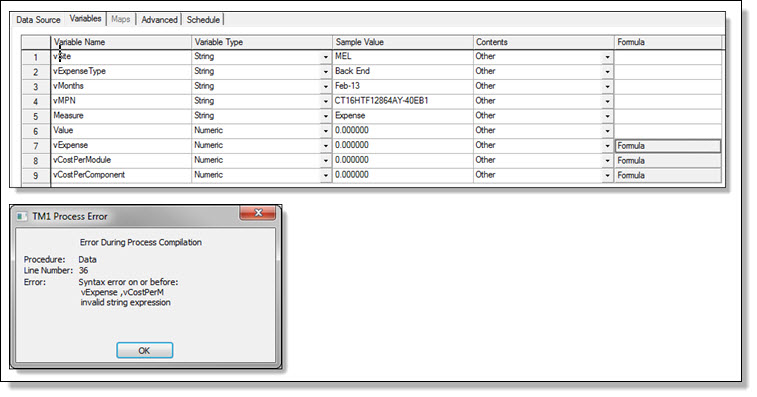Click the Measure variable name cell
This screenshot has width=757, height=397.
(x=121, y=116)
